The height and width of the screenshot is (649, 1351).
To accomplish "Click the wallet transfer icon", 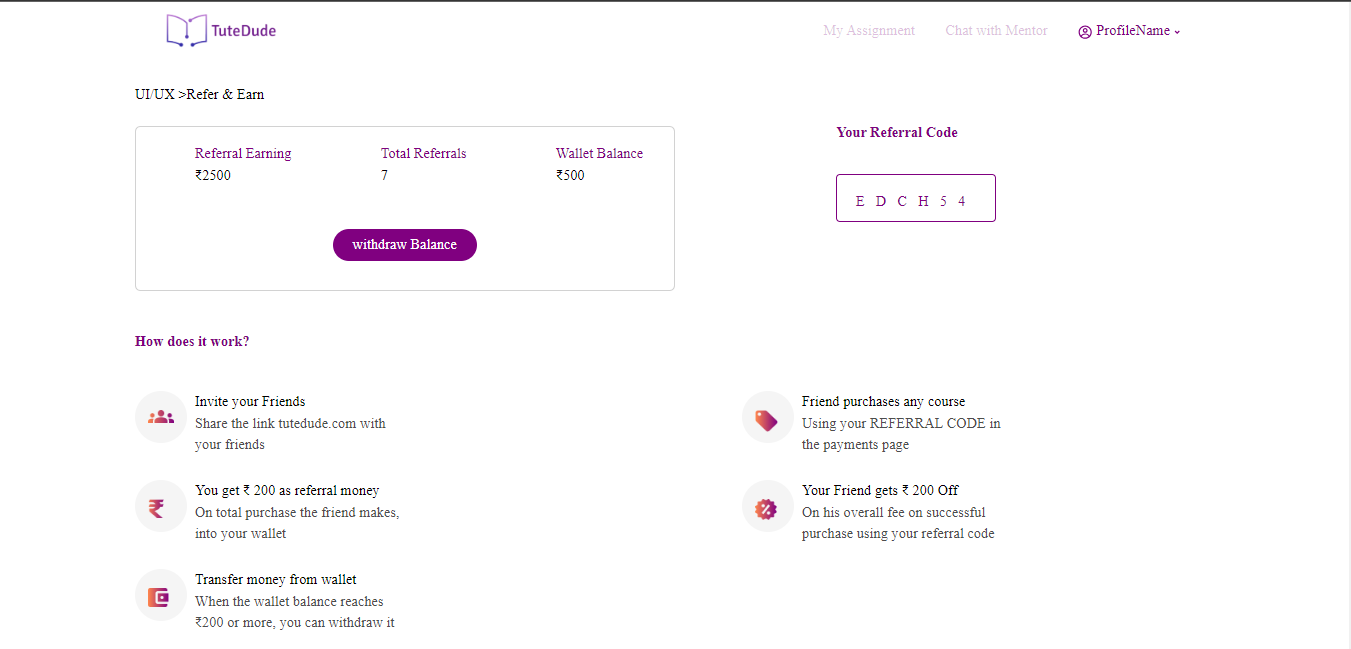I will (160, 596).
